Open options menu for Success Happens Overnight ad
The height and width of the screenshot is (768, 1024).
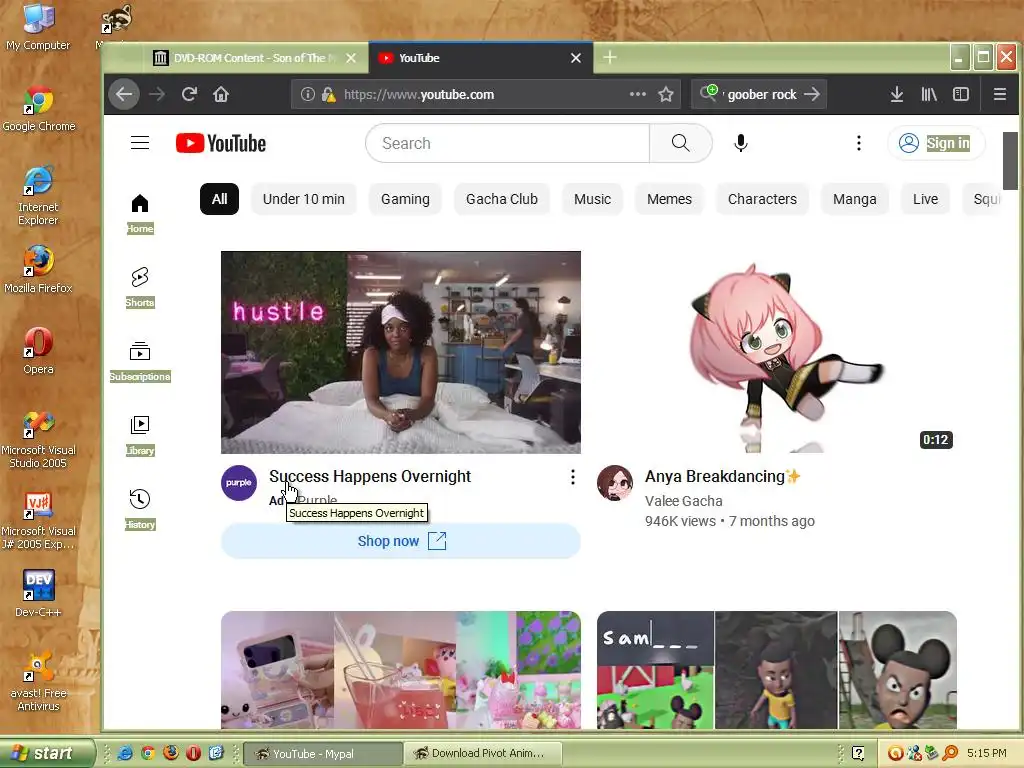[x=572, y=477]
